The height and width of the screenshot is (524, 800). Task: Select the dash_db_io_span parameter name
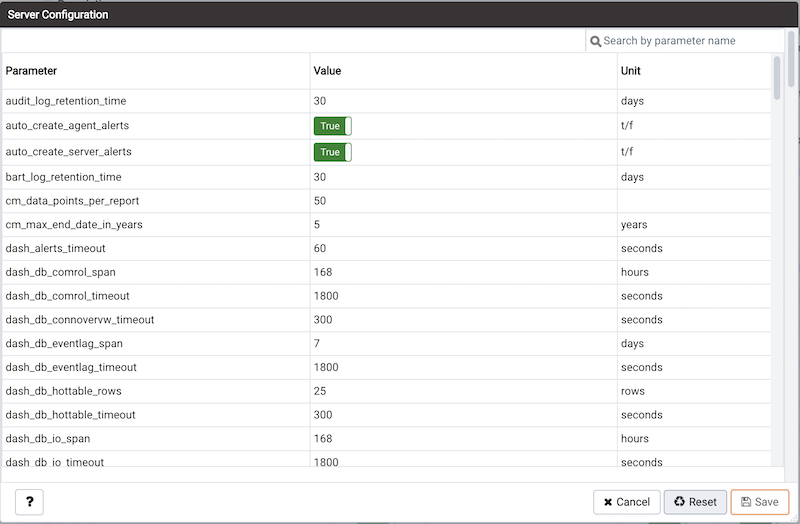[x=47, y=439]
